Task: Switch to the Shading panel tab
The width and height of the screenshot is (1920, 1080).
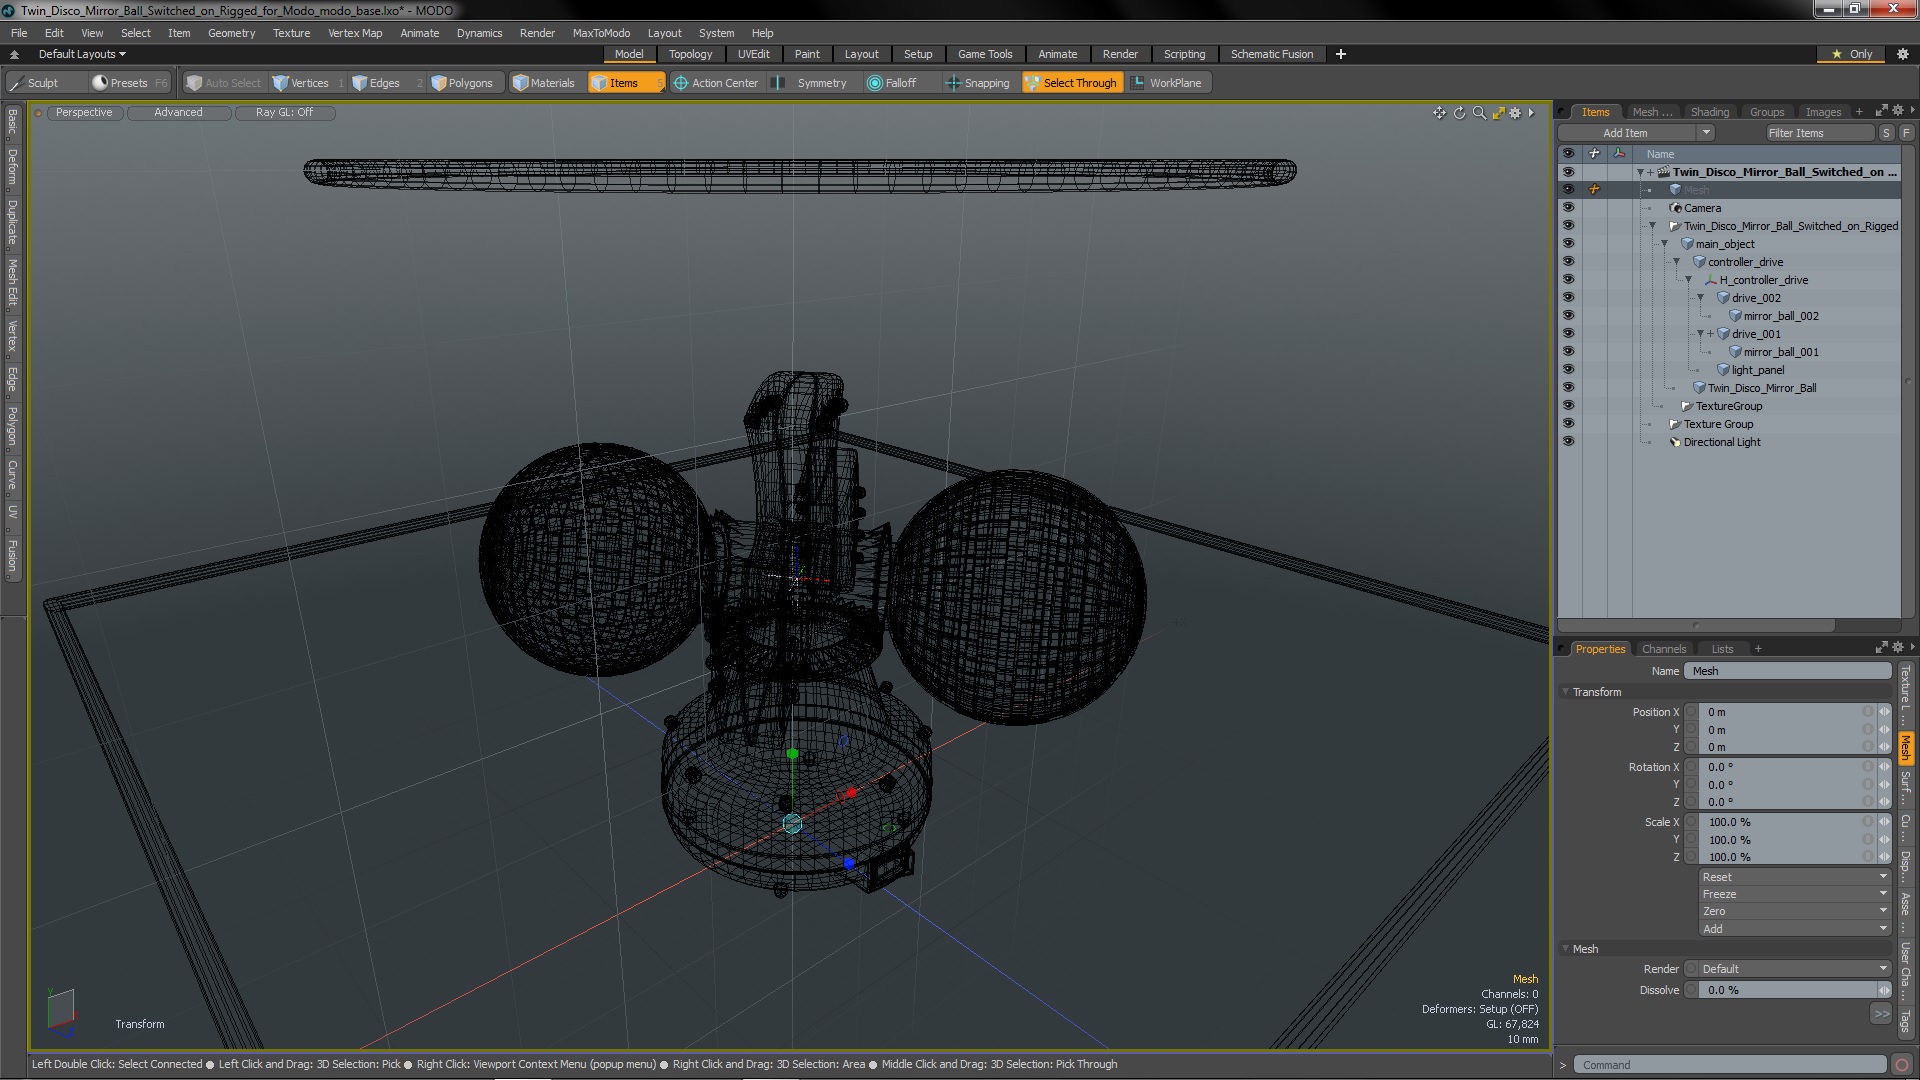Action: pos(1709,112)
